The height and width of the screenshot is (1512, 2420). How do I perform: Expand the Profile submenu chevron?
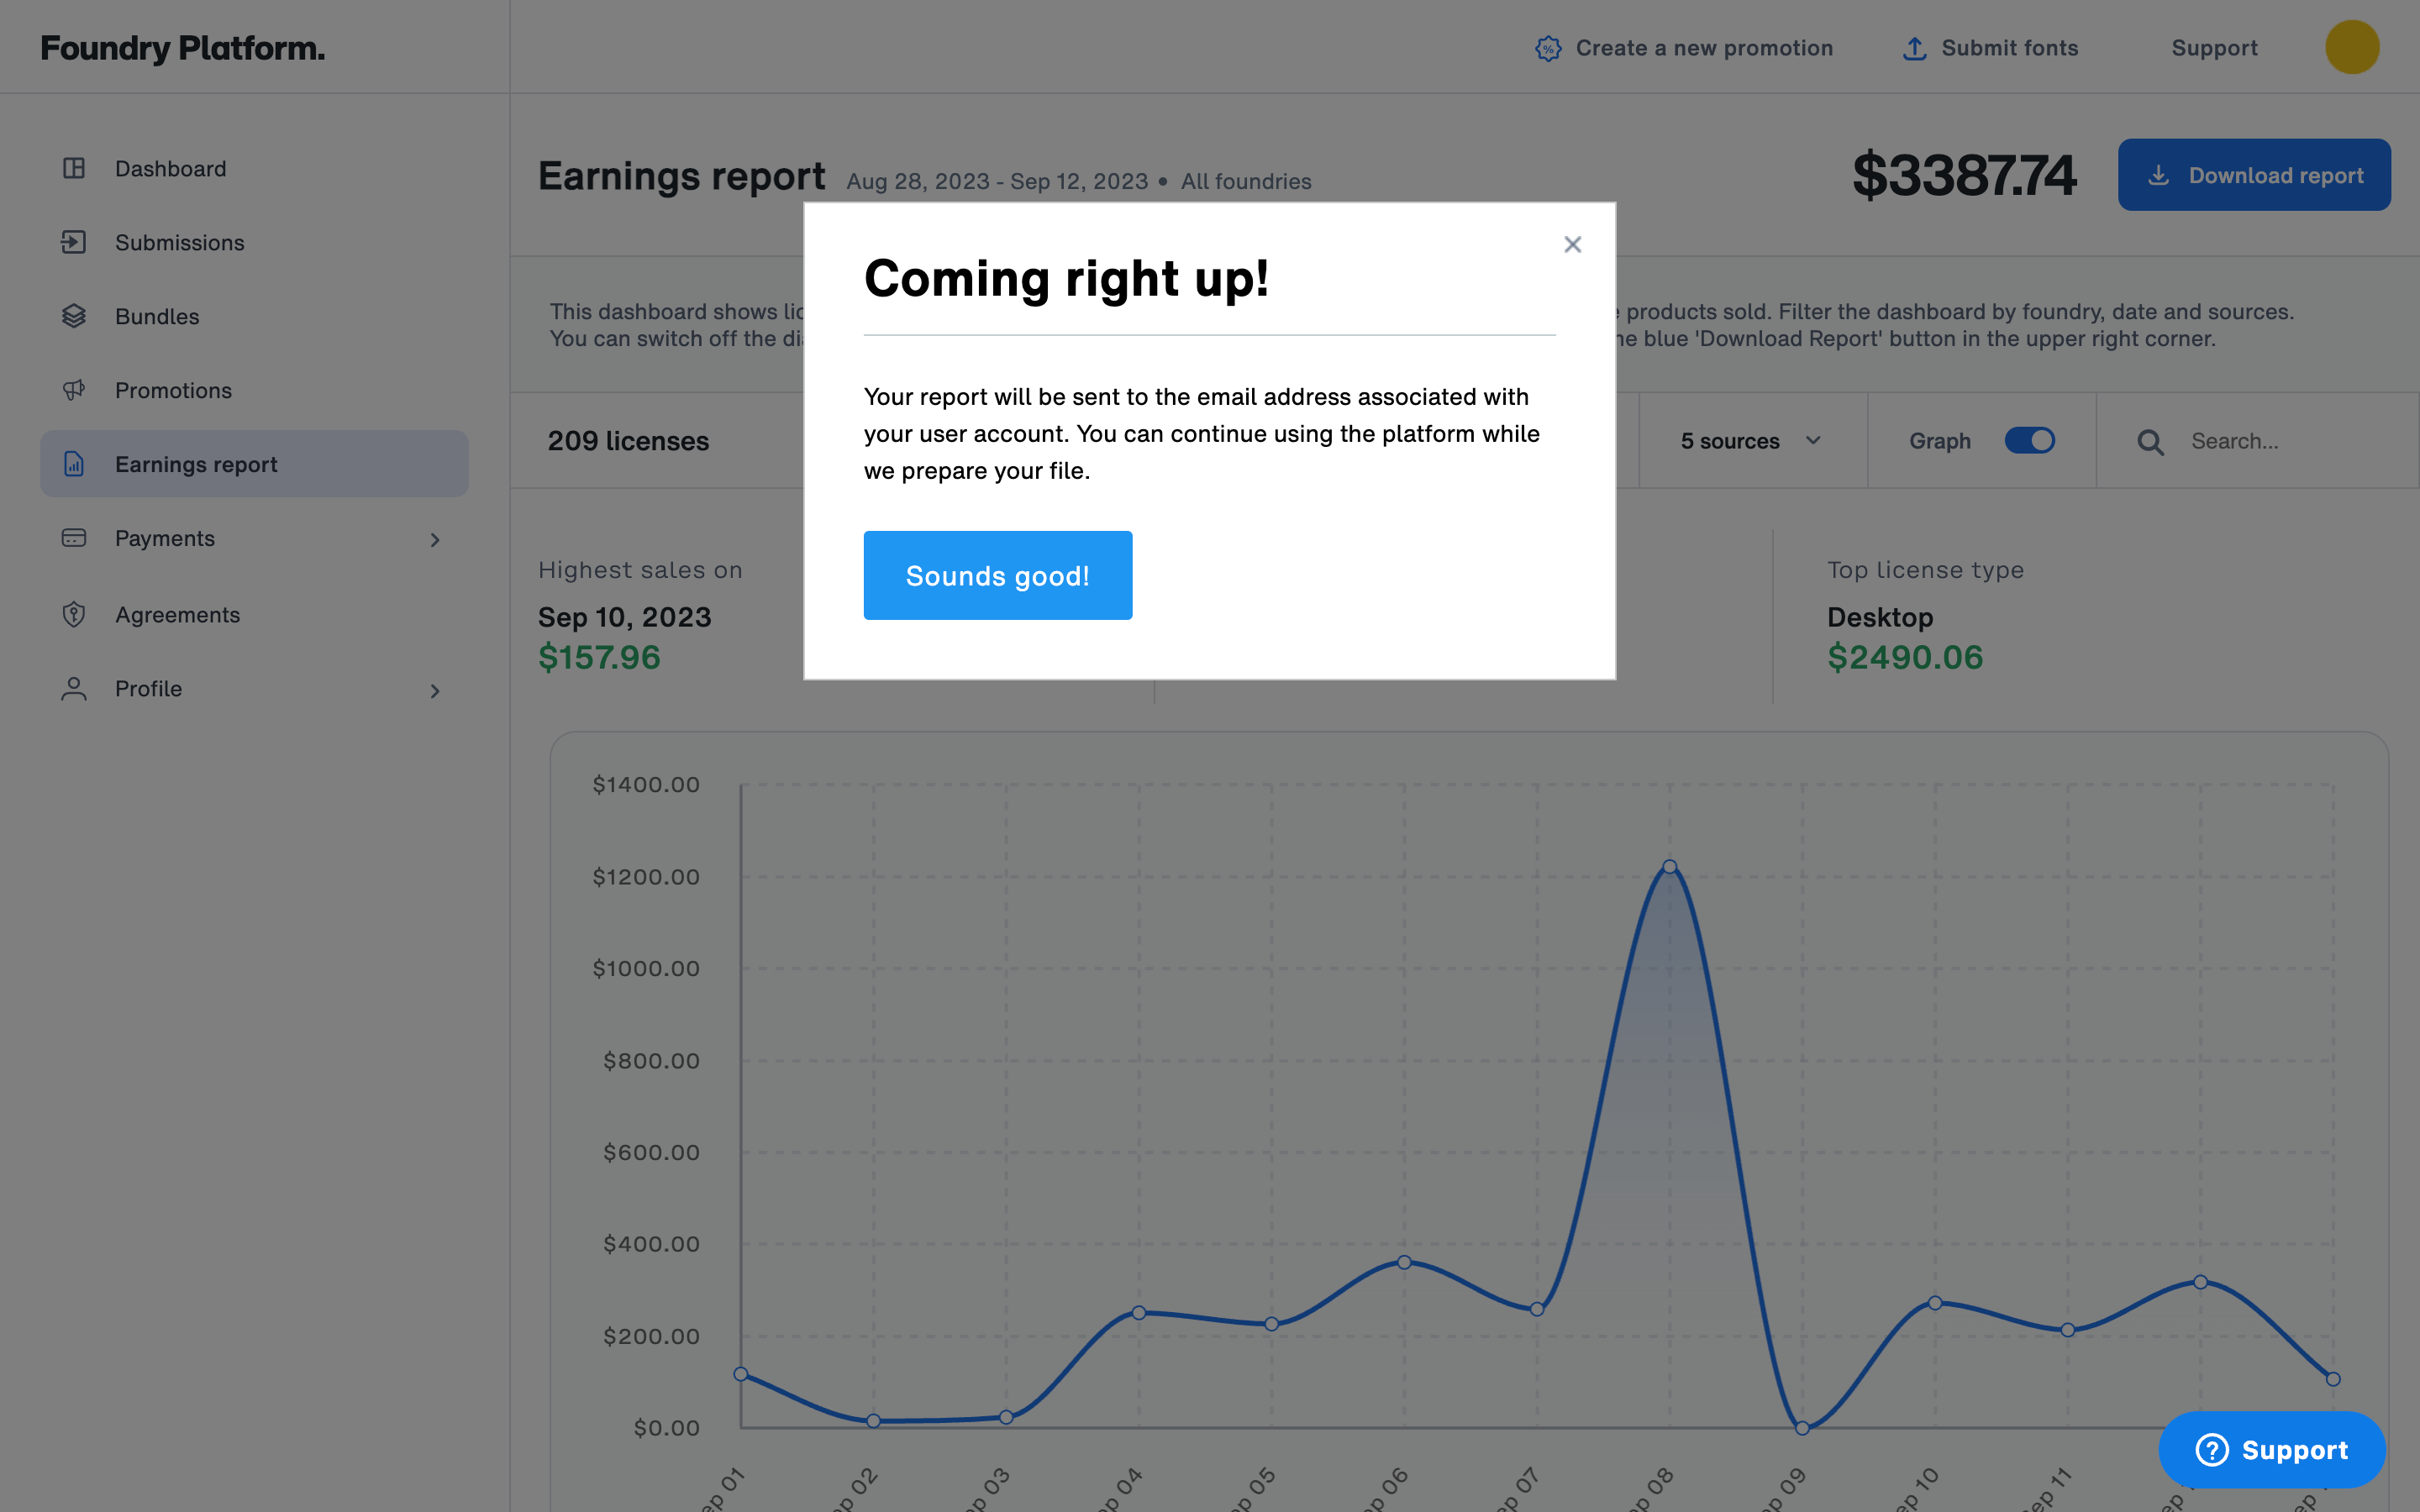(x=435, y=691)
